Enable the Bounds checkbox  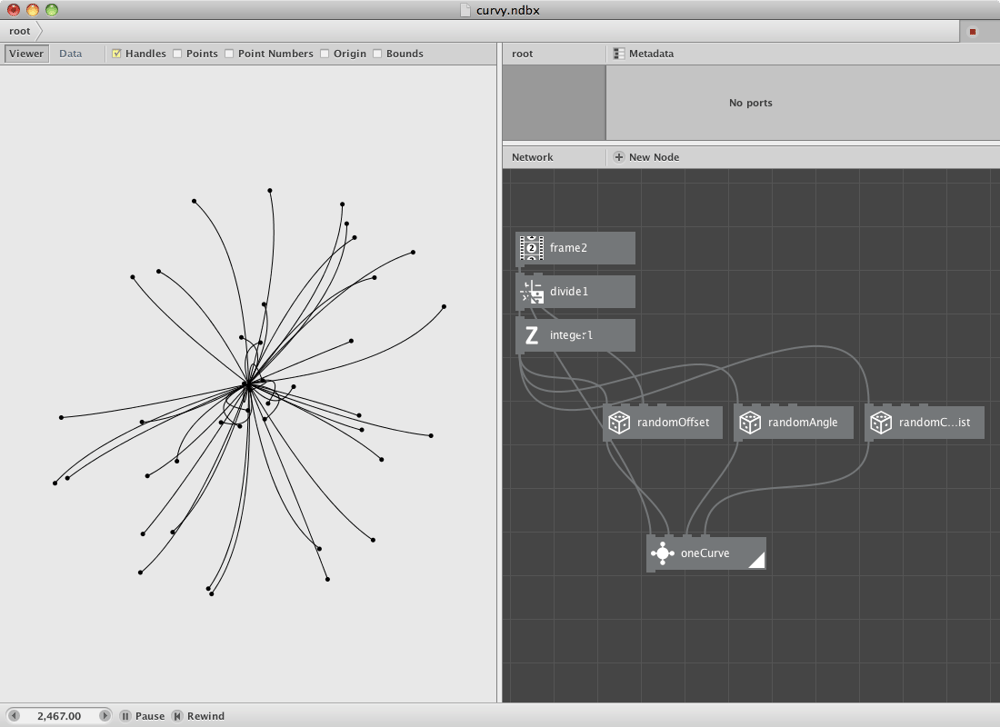(x=378, y=54)
